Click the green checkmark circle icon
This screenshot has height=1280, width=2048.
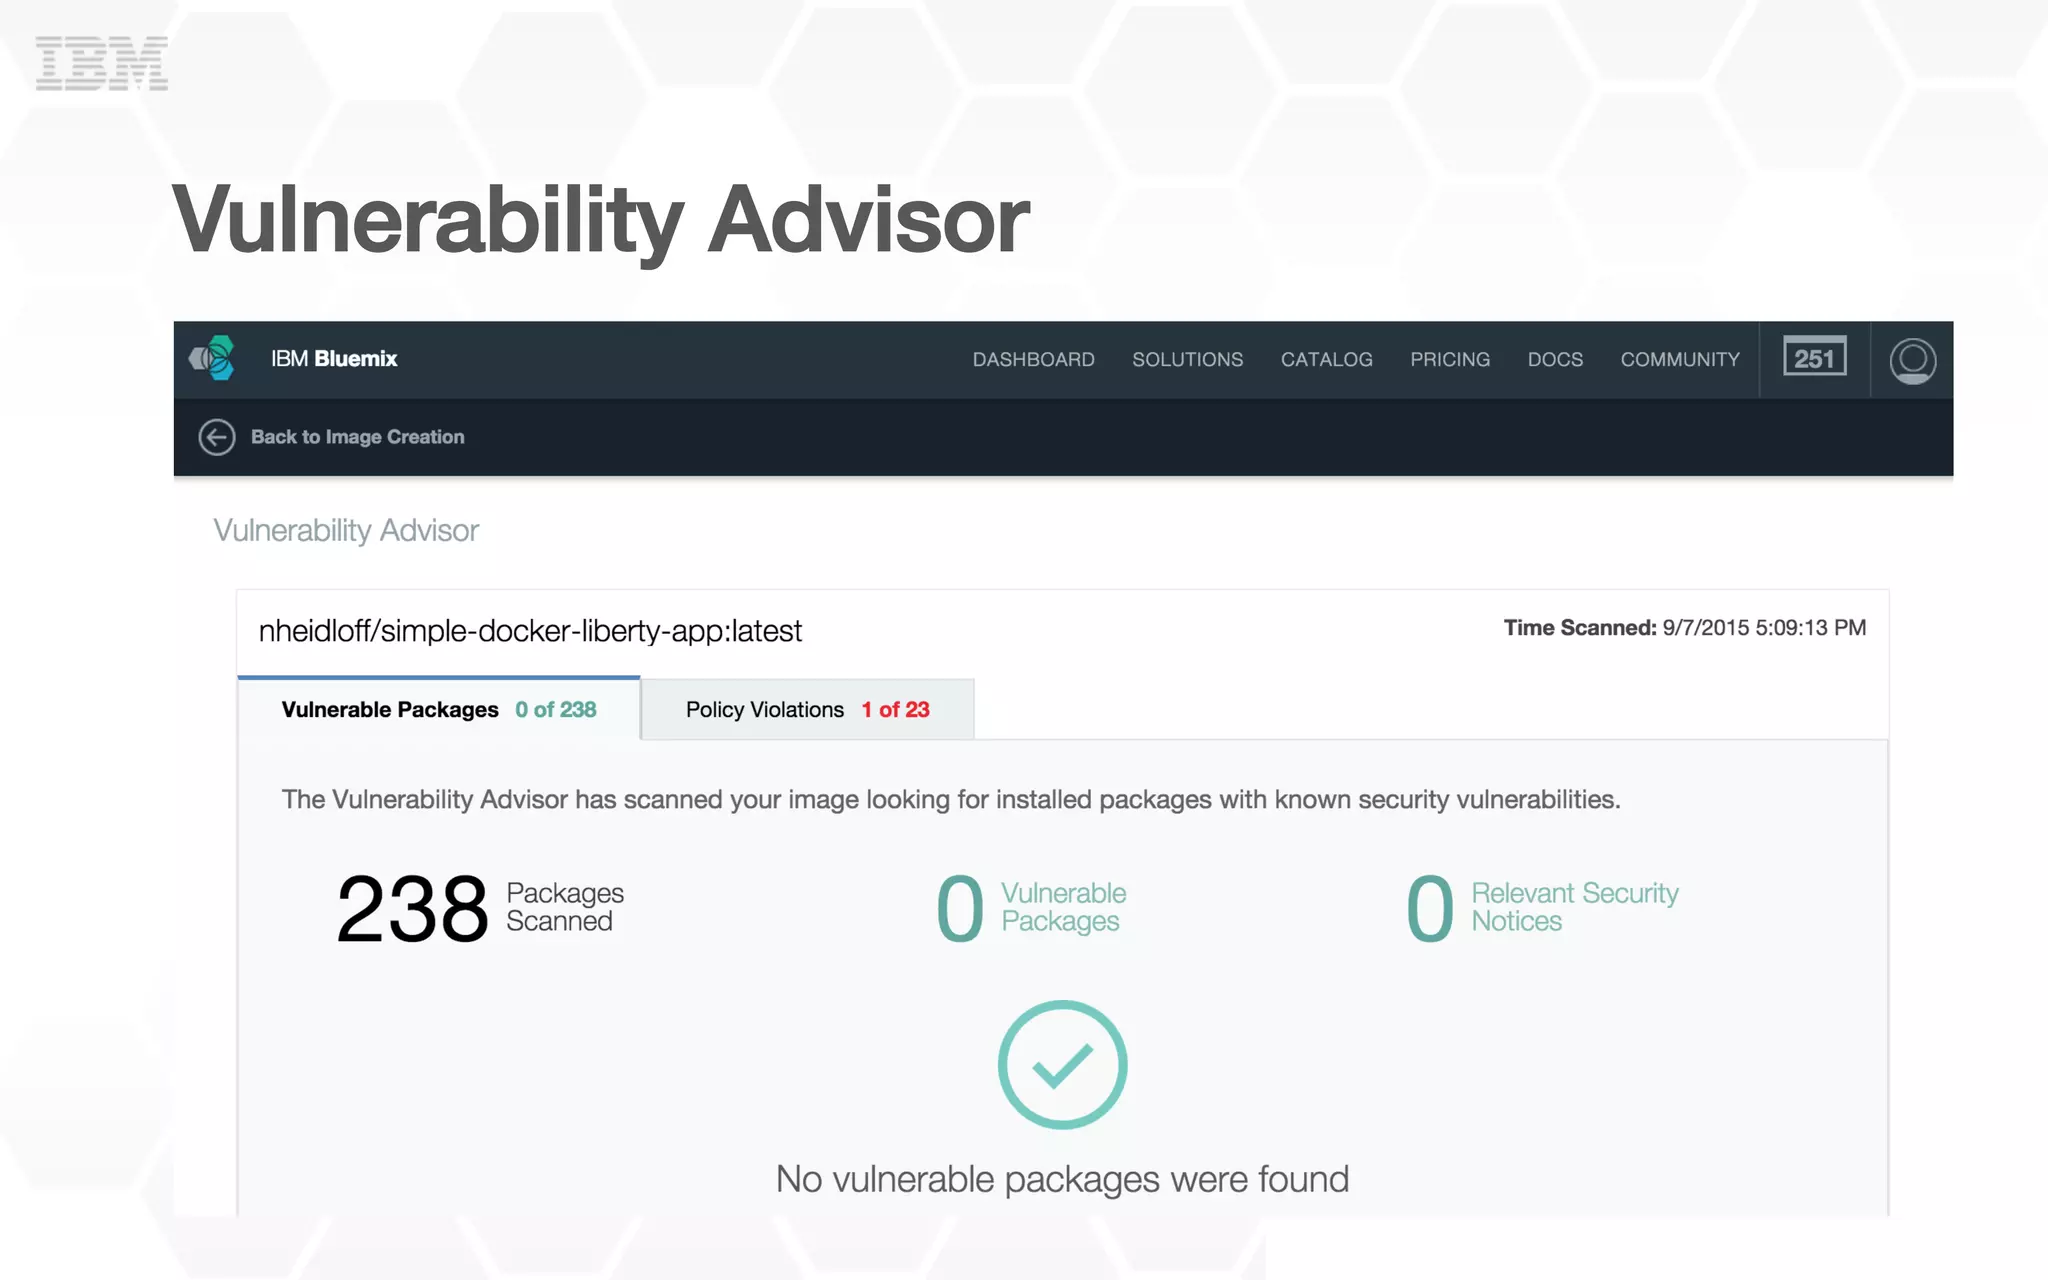(x=1062, y=1065)
